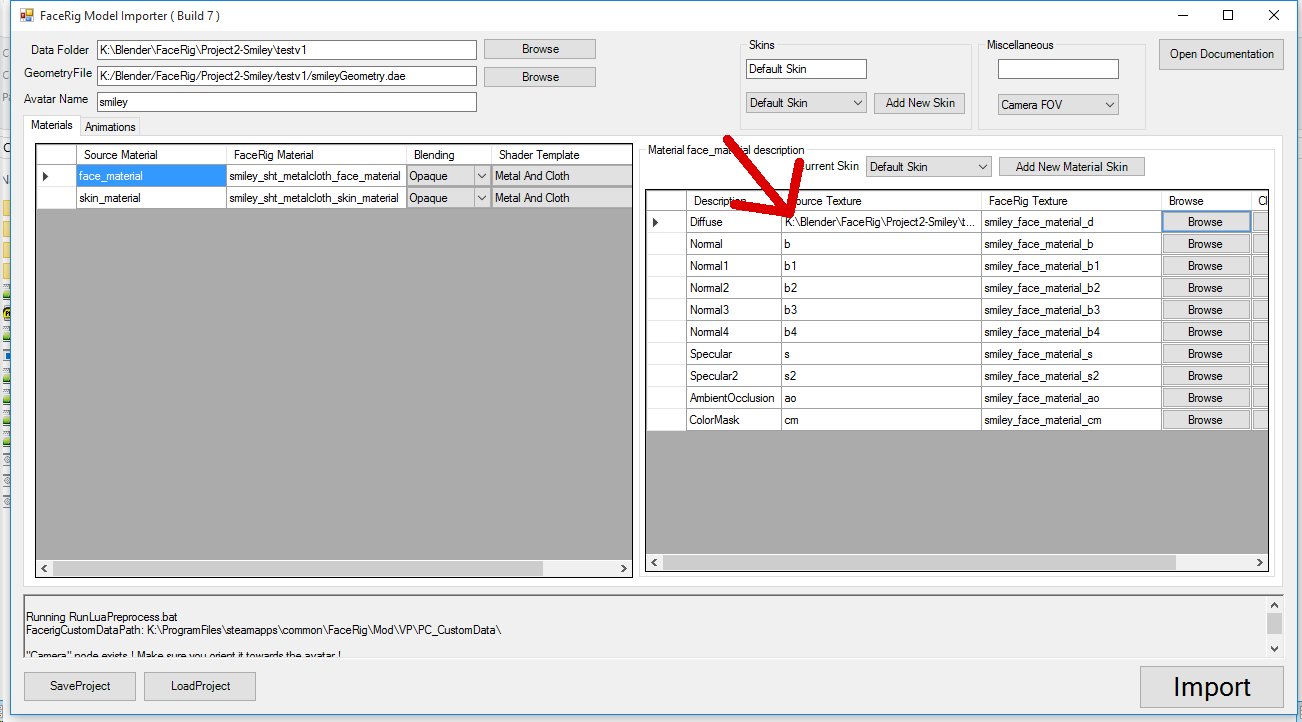Save the project with SaveProject
The height and width of the screenshot is (722, 1302).
click(x=80, y=686)
